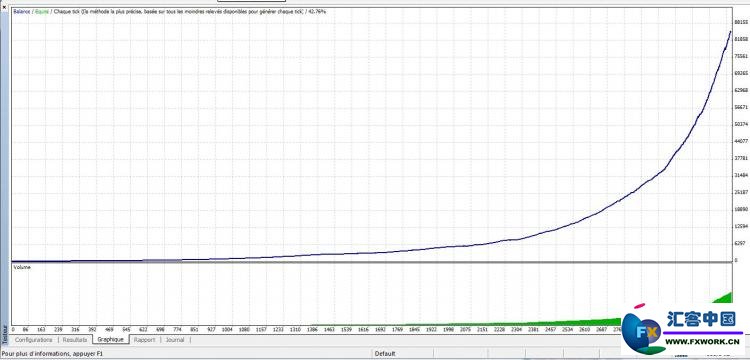Show the Journal tab
The width and height of the screenshot is (750, 360).
pyautogui.click(x=175, y=340)
